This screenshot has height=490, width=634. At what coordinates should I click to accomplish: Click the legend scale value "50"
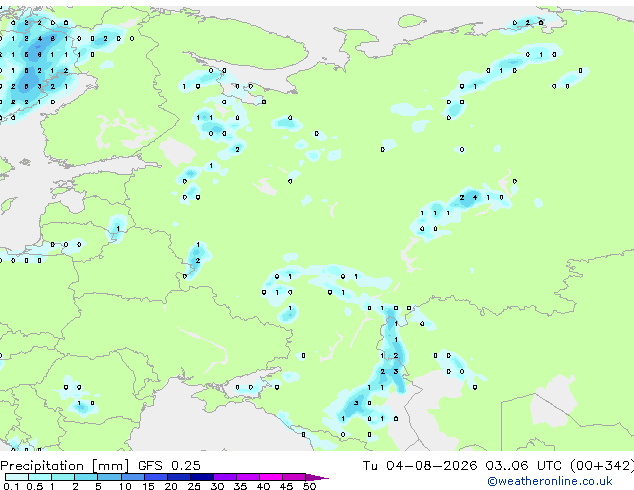tap(310, 486)
